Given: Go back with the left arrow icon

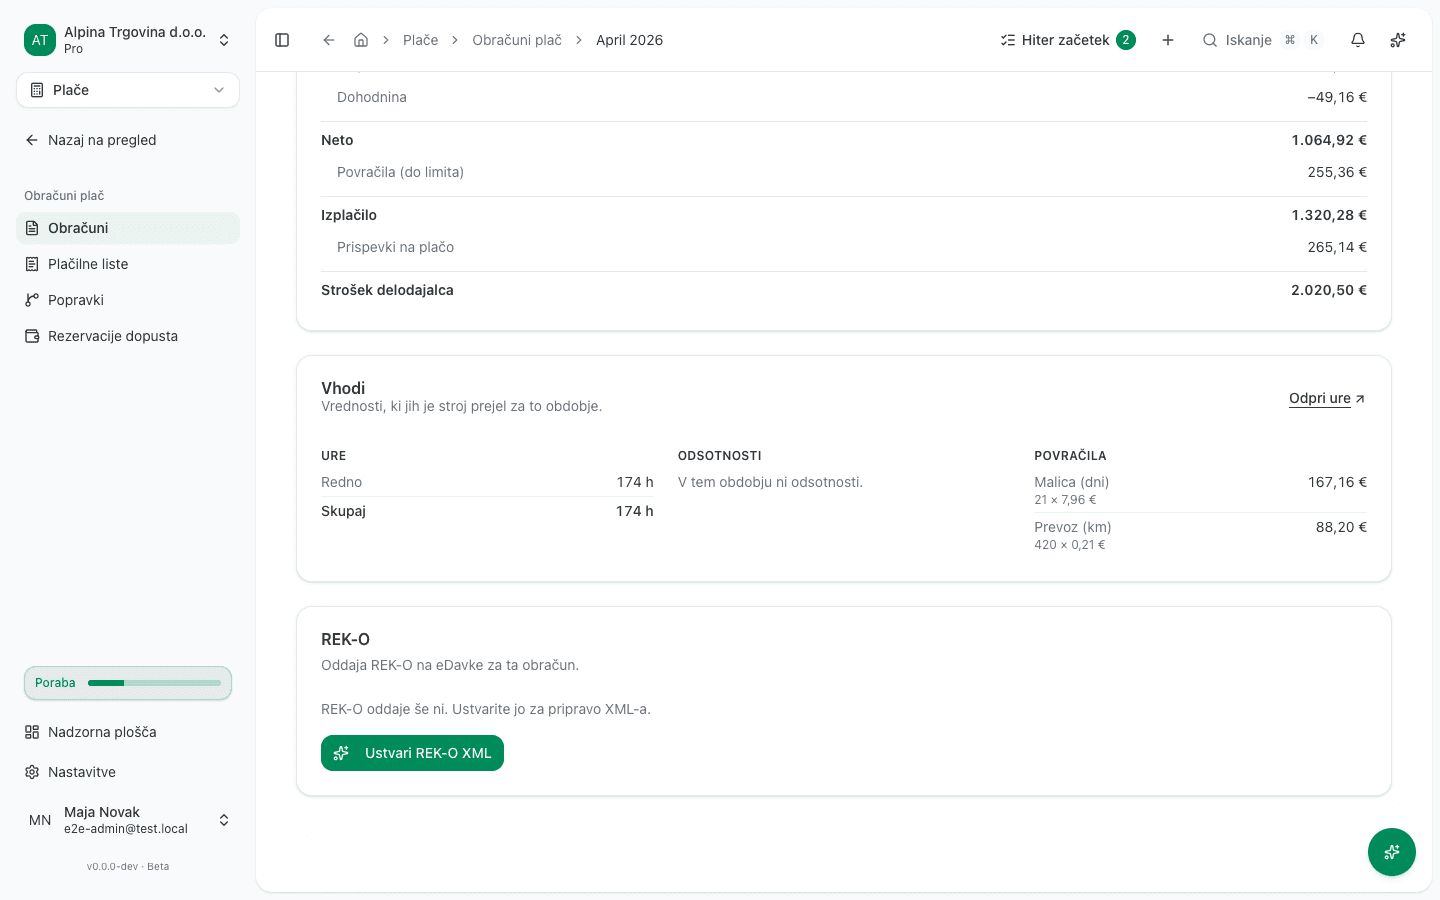Looking at the screenshot, I should pyautogui.click(x=328, y=40).
